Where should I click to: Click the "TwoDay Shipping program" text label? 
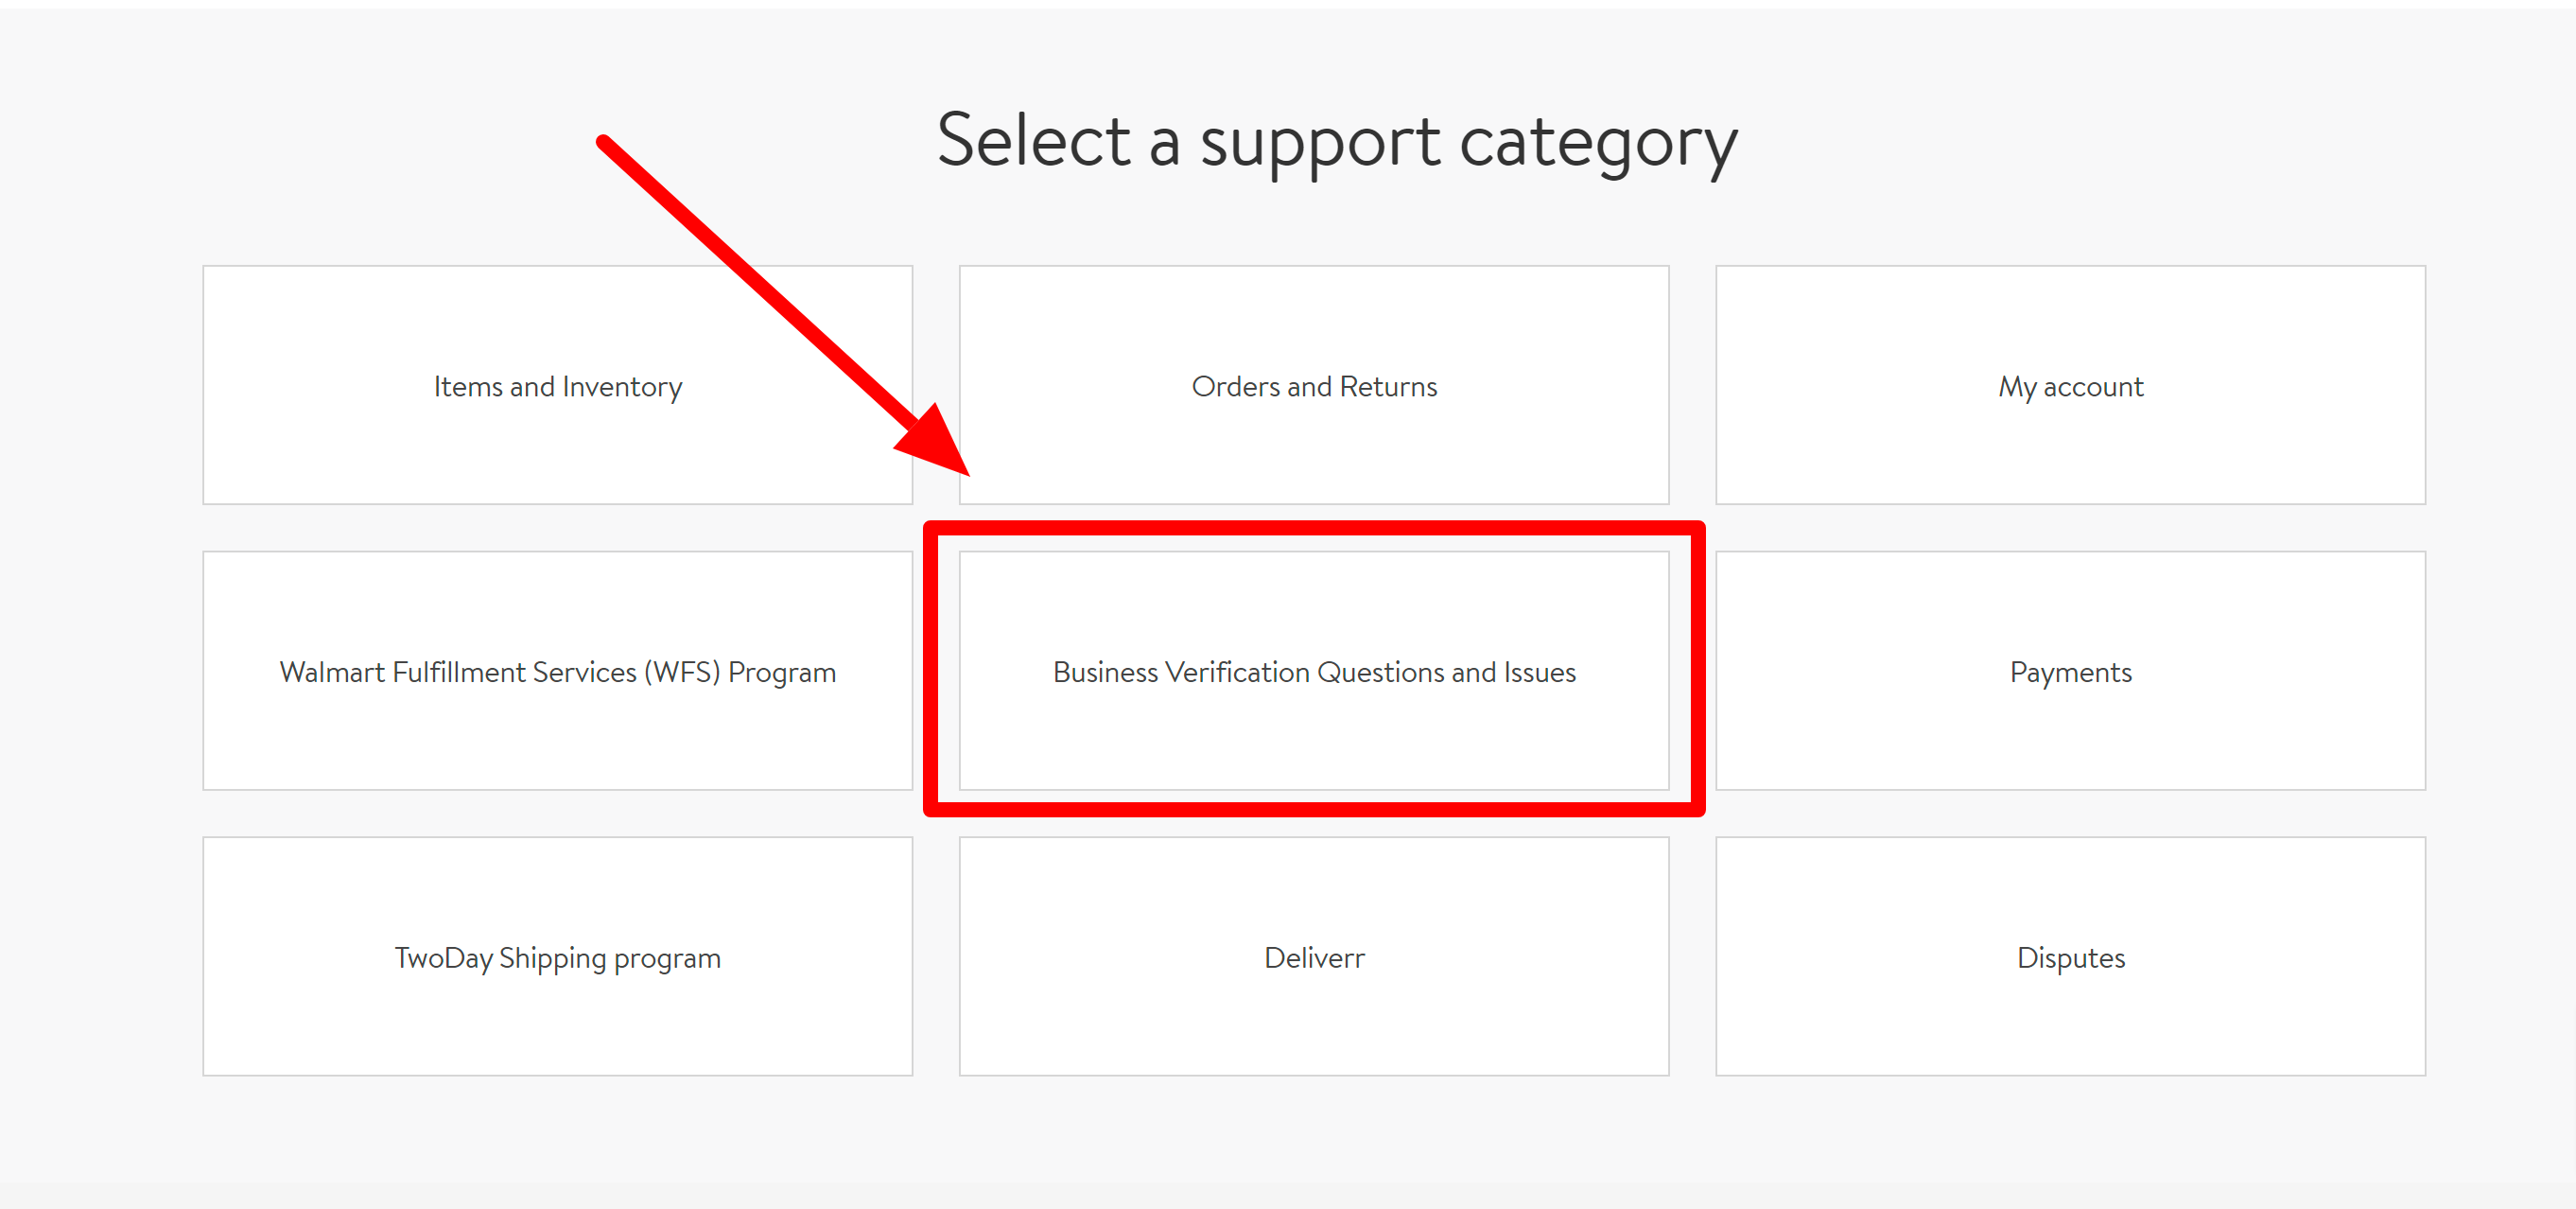[557, 959]
